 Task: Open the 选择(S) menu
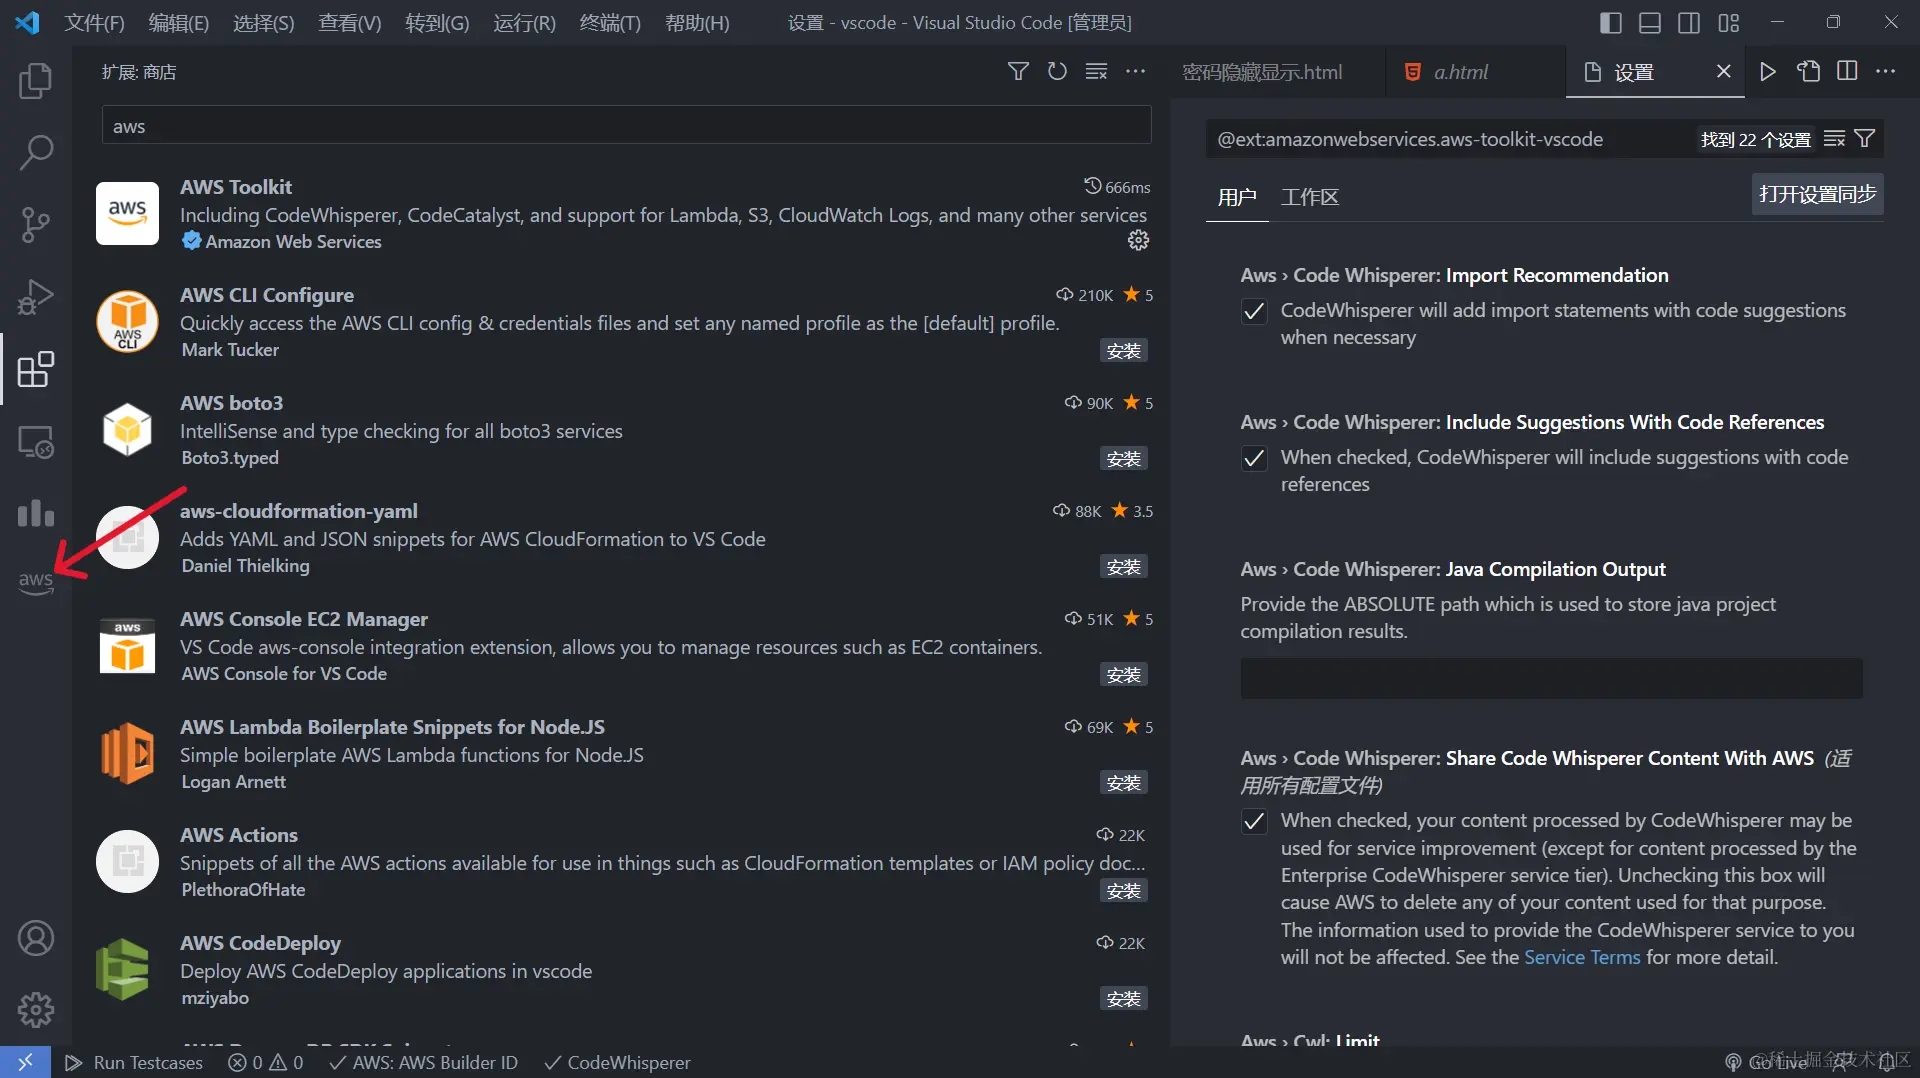coord(263,22)
